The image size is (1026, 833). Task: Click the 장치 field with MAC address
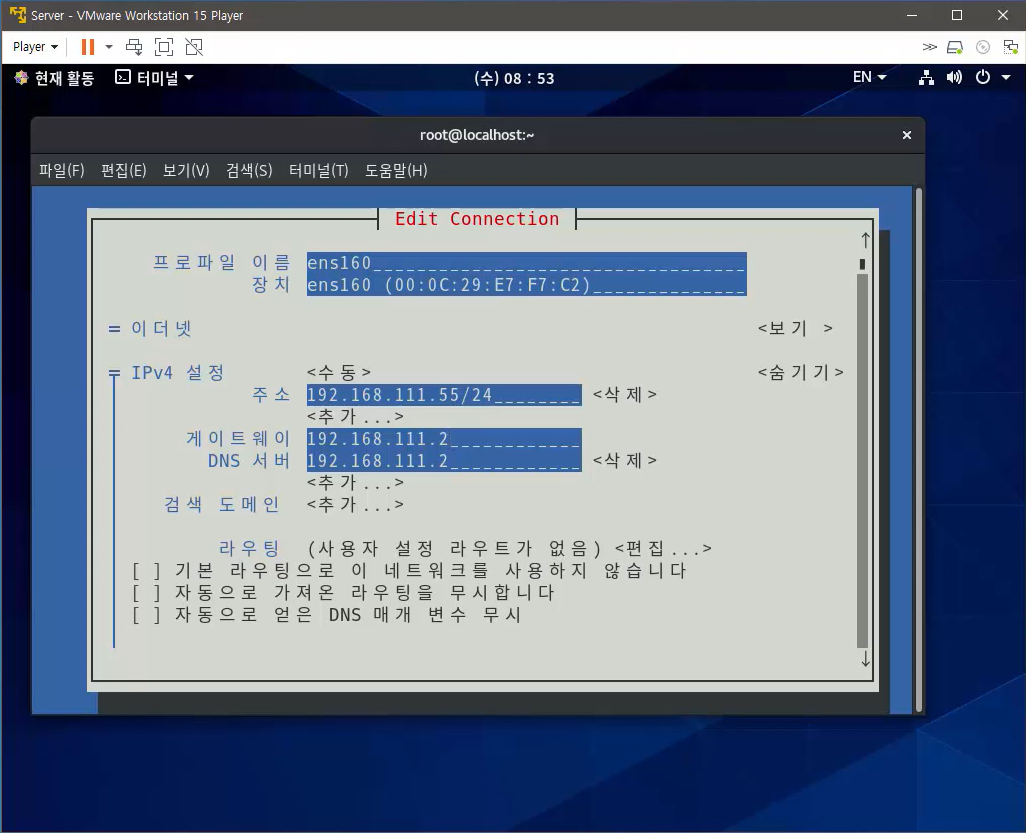point(527,285)
